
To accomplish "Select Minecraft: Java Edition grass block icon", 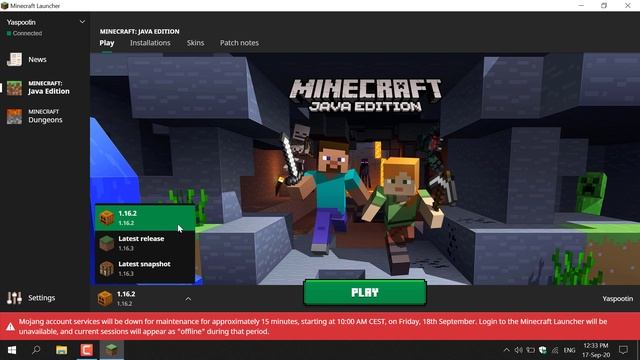I will click(14, 88).
